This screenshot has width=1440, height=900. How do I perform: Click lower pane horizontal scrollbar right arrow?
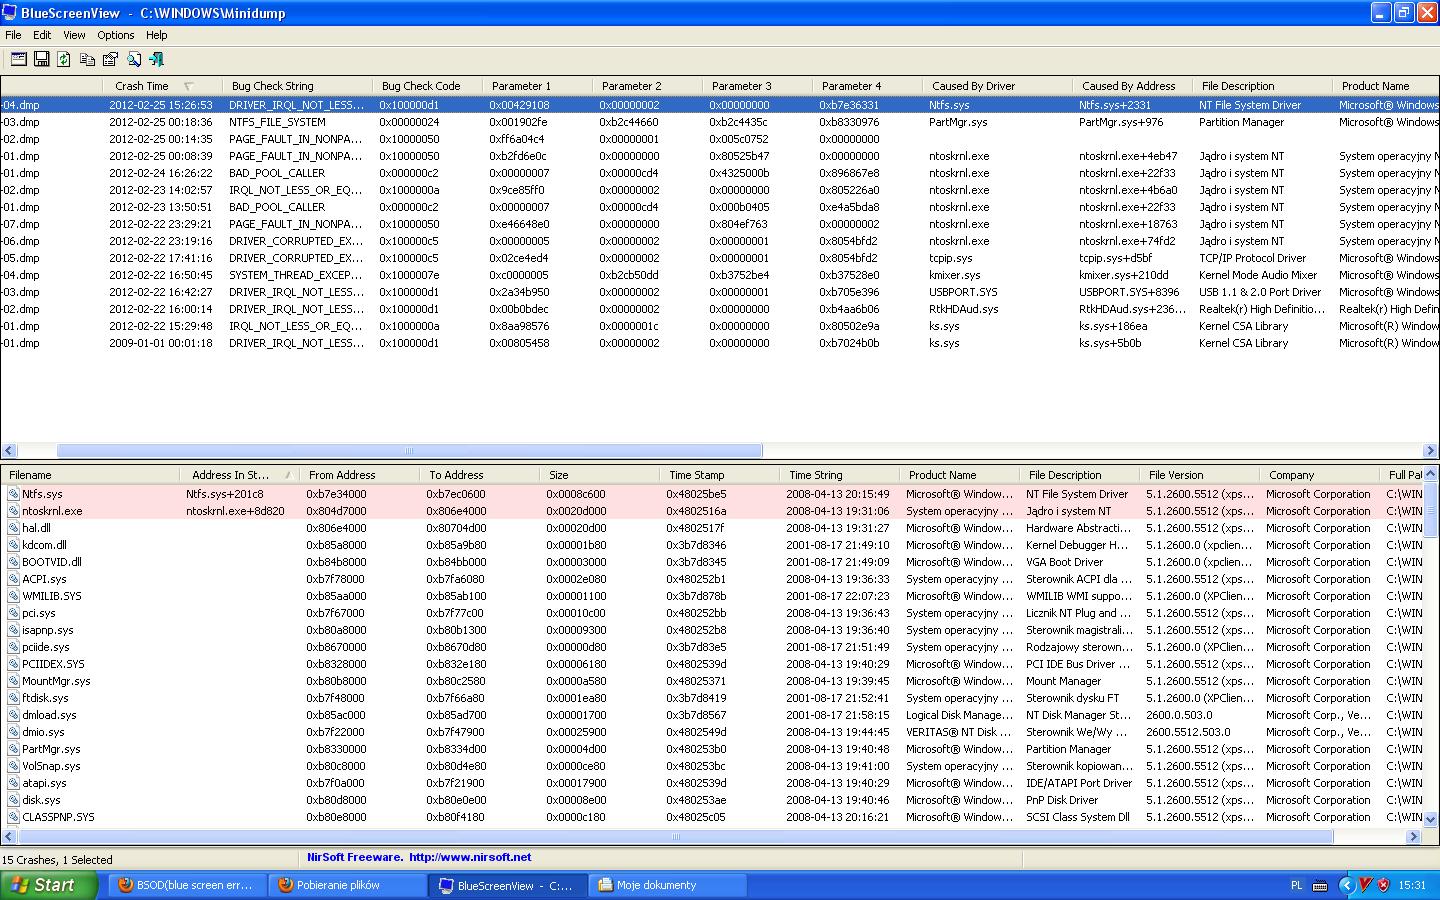pos(1413,837)
